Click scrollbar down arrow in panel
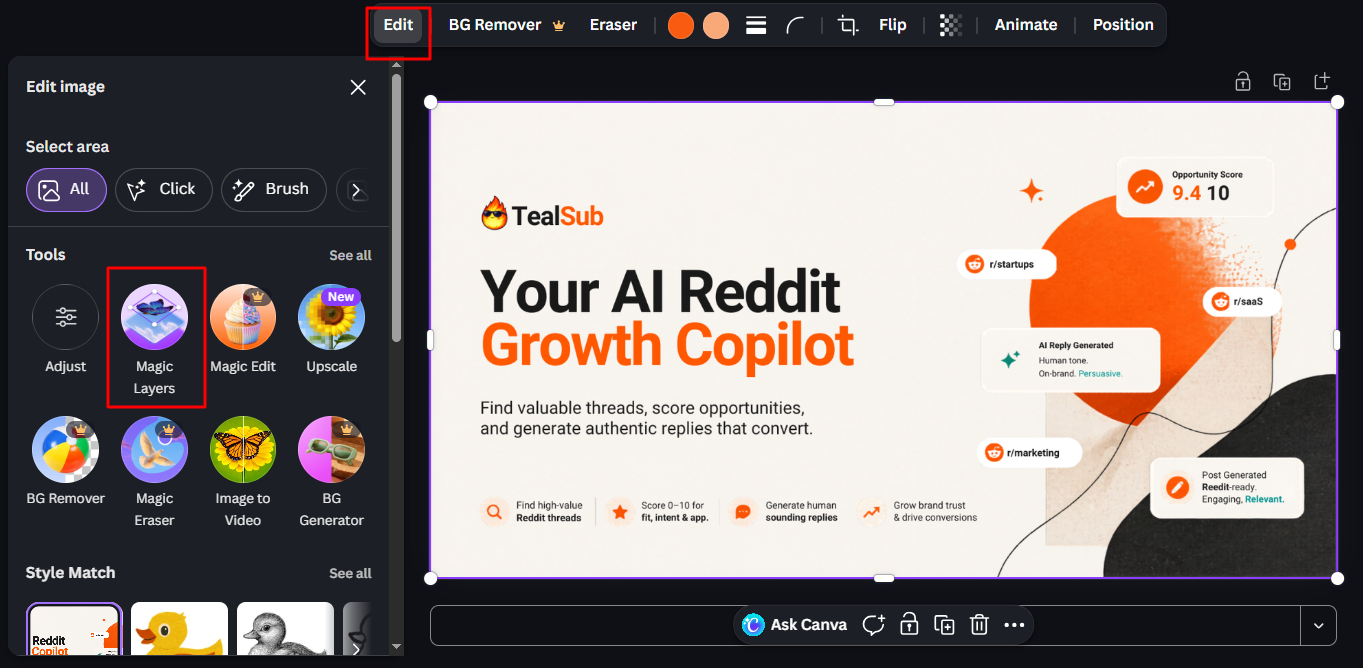The image size is (1363, 668). (397, 647)
